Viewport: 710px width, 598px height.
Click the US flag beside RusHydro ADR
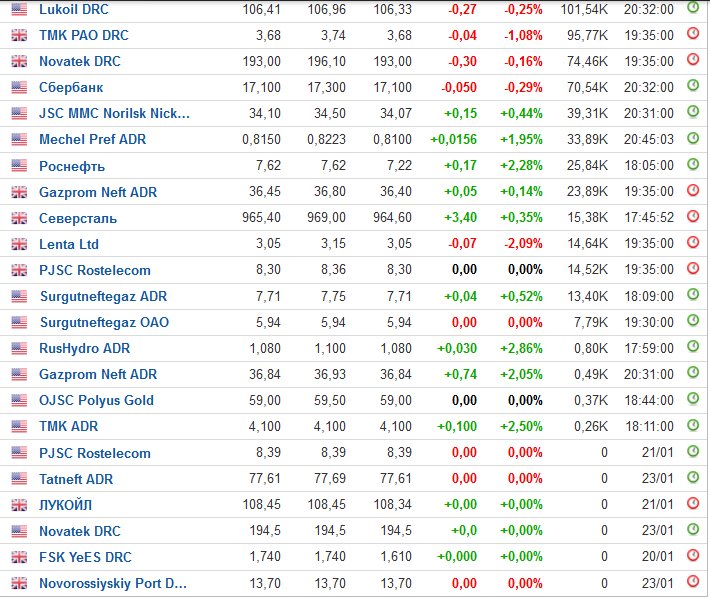point(19,349)
